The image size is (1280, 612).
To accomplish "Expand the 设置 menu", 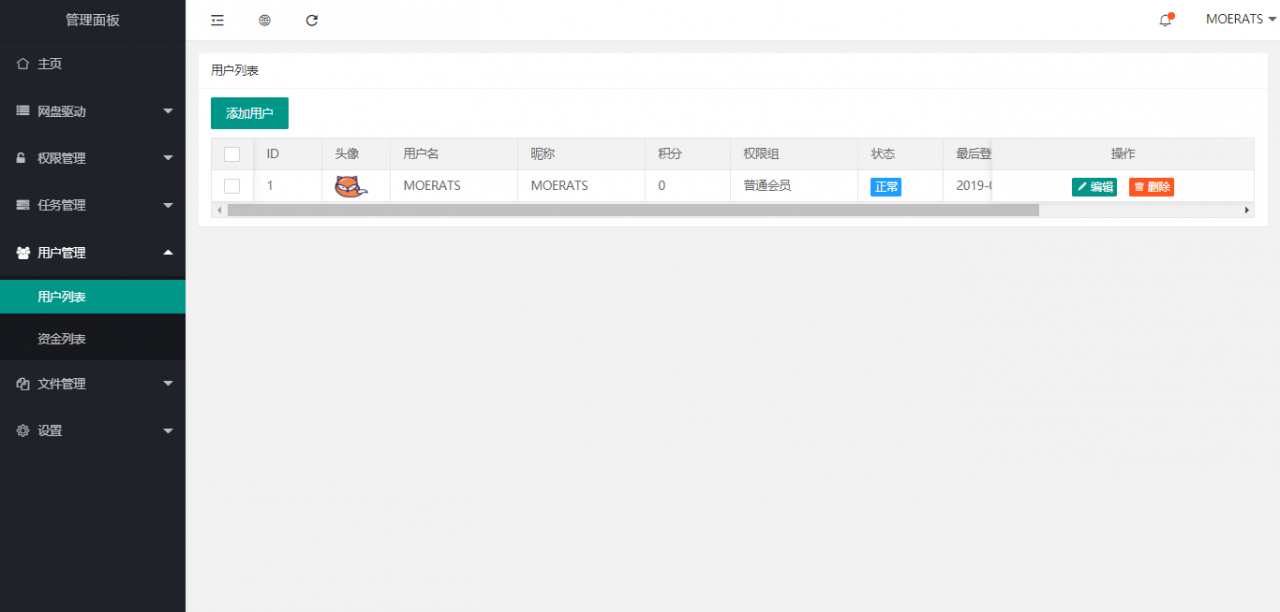I will tap(92, 430).
